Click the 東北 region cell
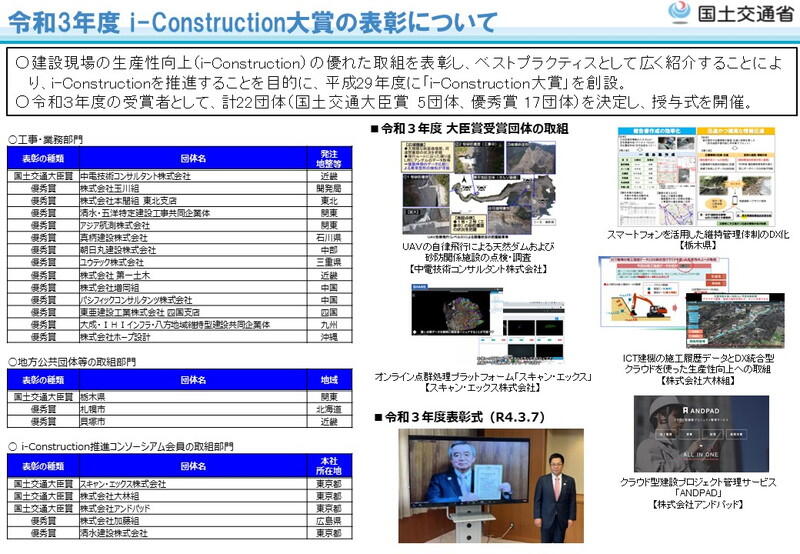The width and height of the screenshot is (800, 554). 329,200
